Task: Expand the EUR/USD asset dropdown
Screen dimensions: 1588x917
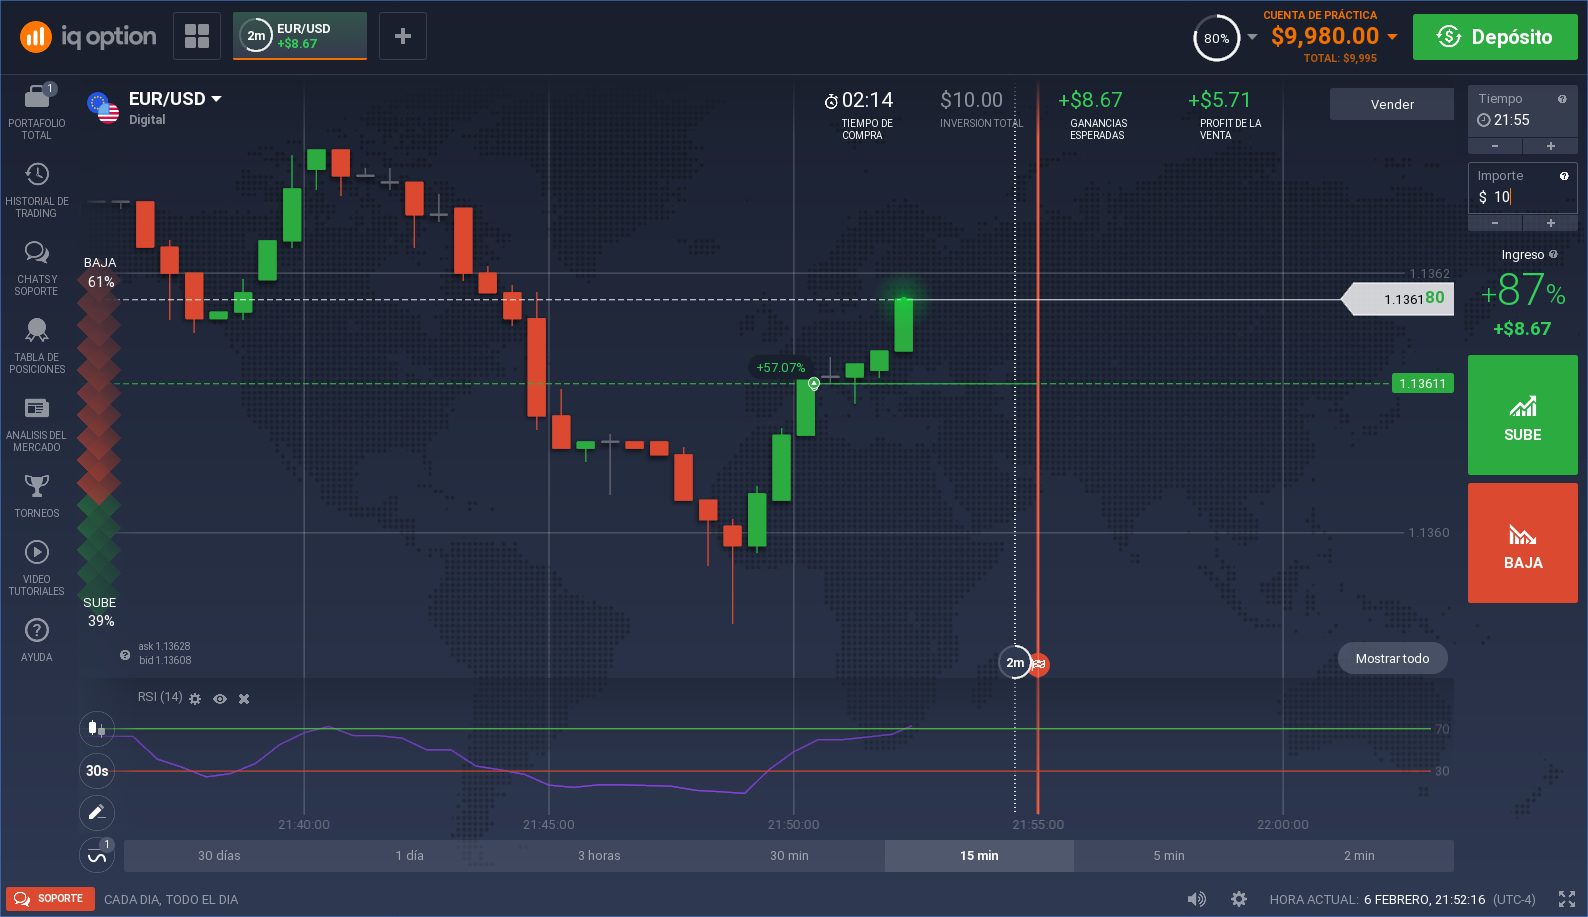Action: point(216,99)
